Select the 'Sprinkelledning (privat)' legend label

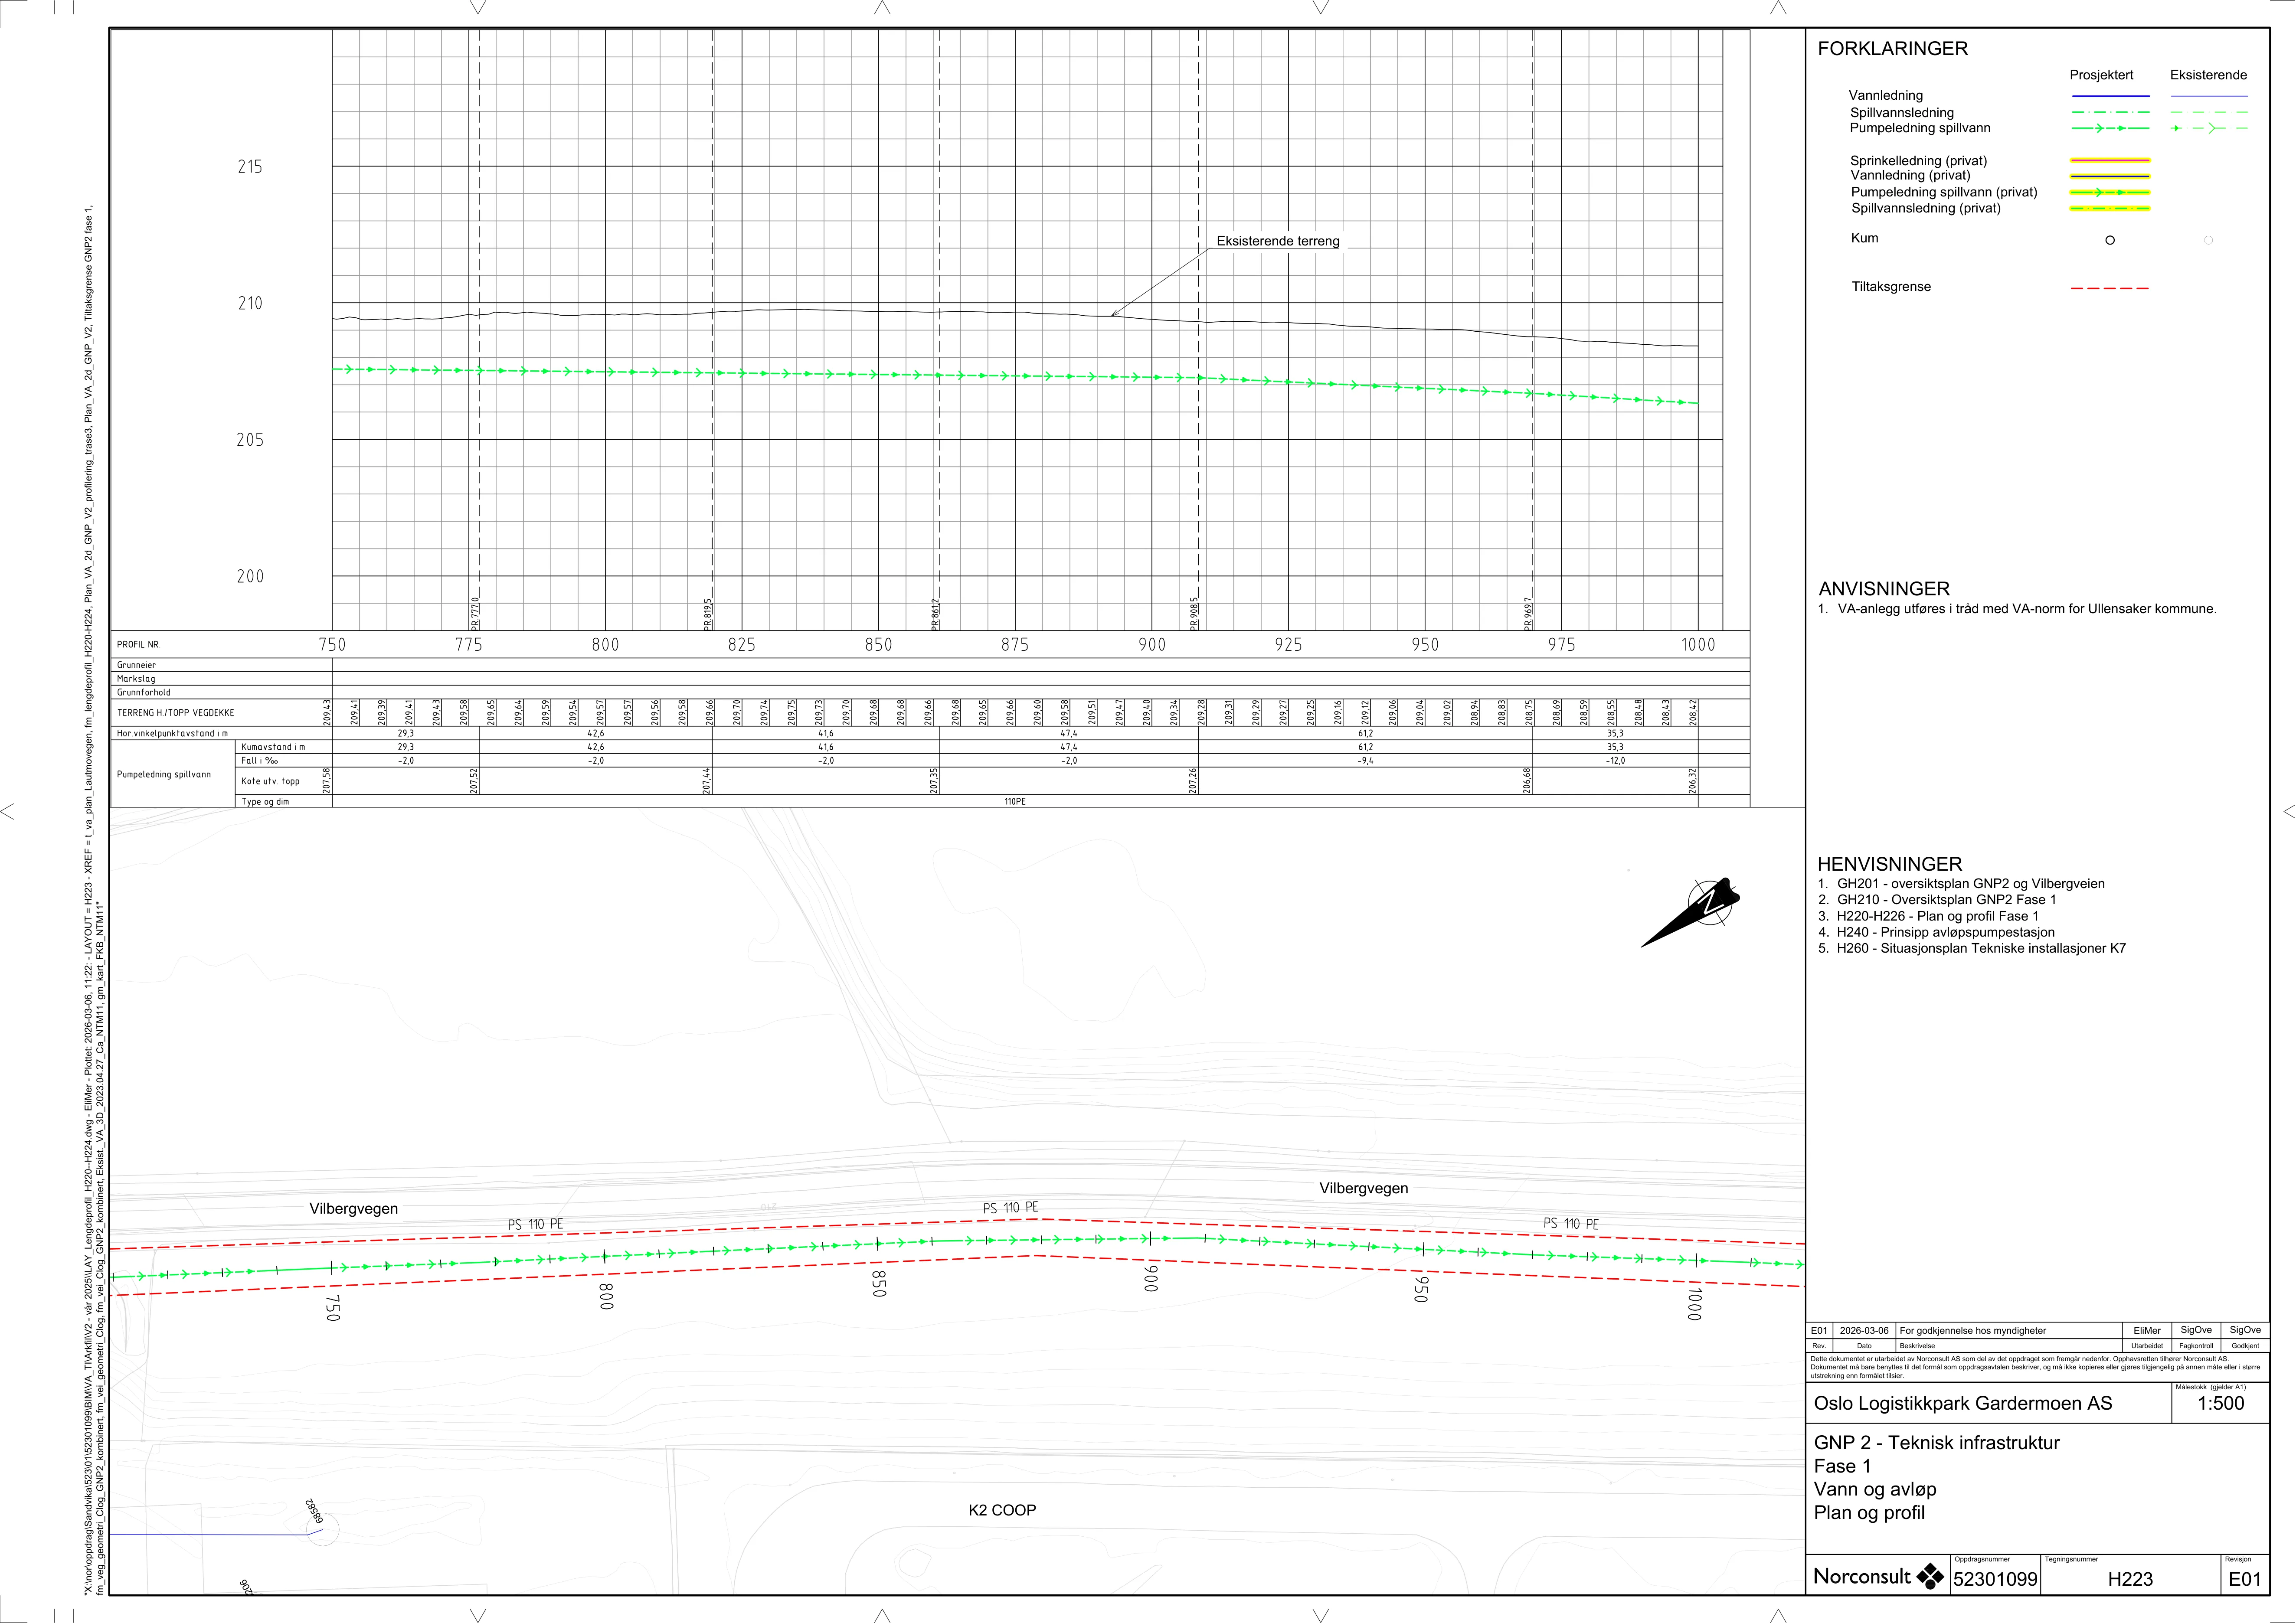click(1918, 161)
